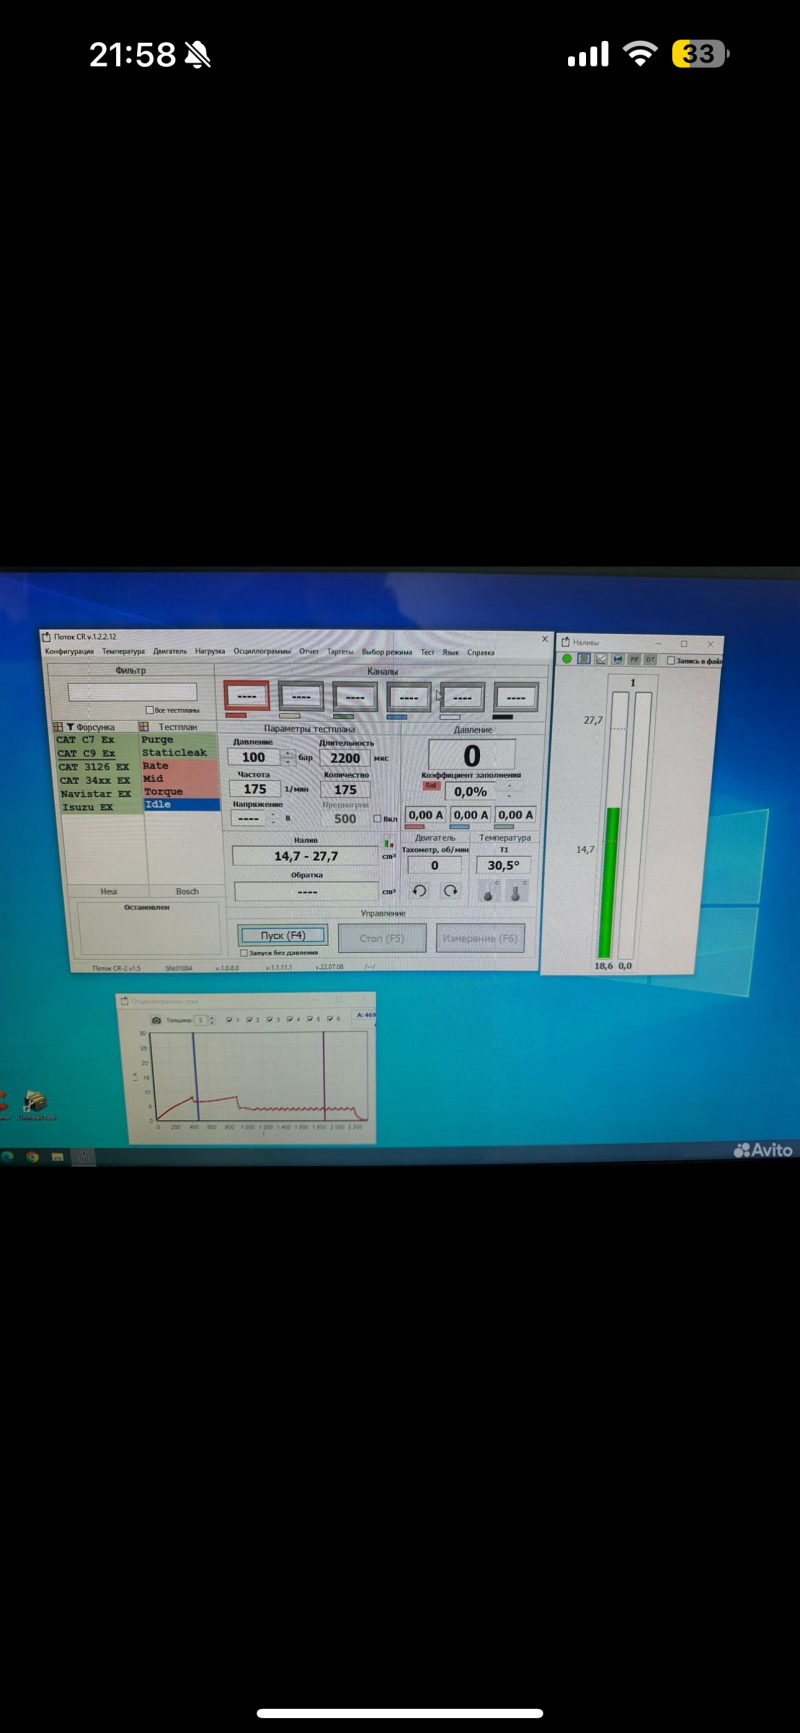The width and height of the screenshot is (800, 1733).
Task: Enable Запись в файл checkbox
Action: tap(670, 660)
